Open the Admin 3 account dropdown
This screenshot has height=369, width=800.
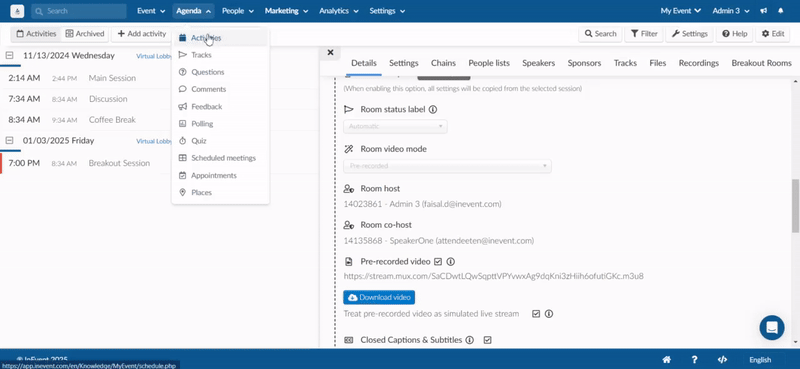(732, 11)
